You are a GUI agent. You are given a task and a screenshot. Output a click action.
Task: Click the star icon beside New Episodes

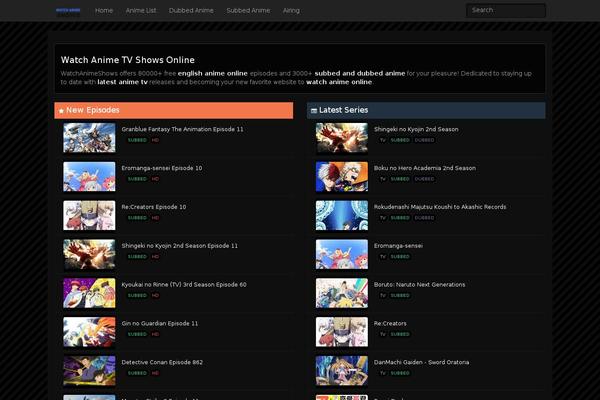coord(61,111)
